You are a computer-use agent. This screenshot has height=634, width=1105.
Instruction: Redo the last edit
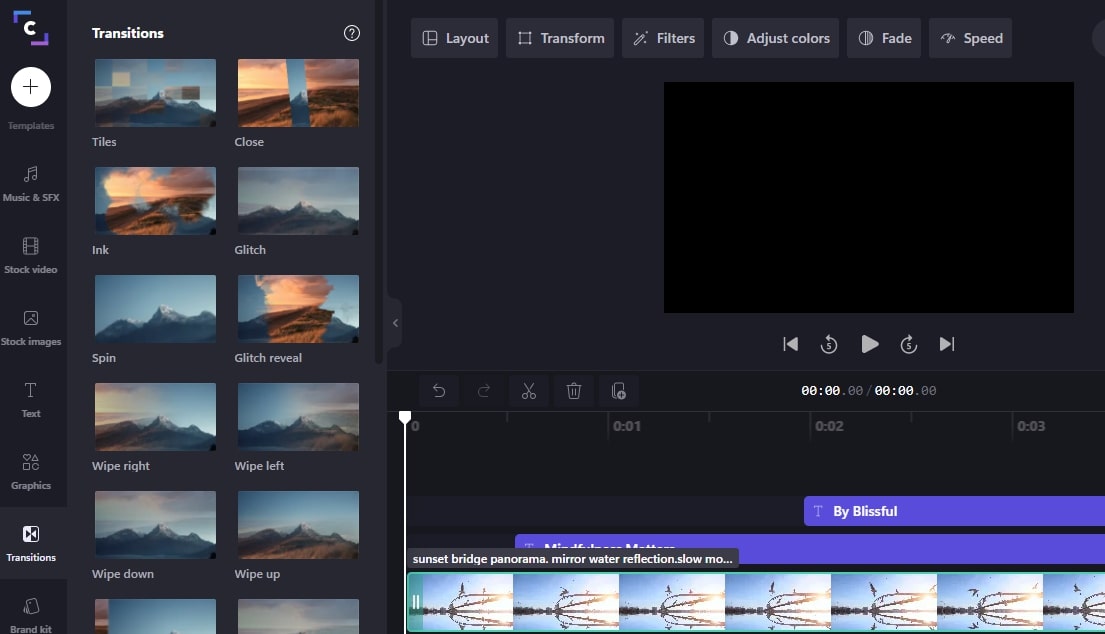pos(484,390)
